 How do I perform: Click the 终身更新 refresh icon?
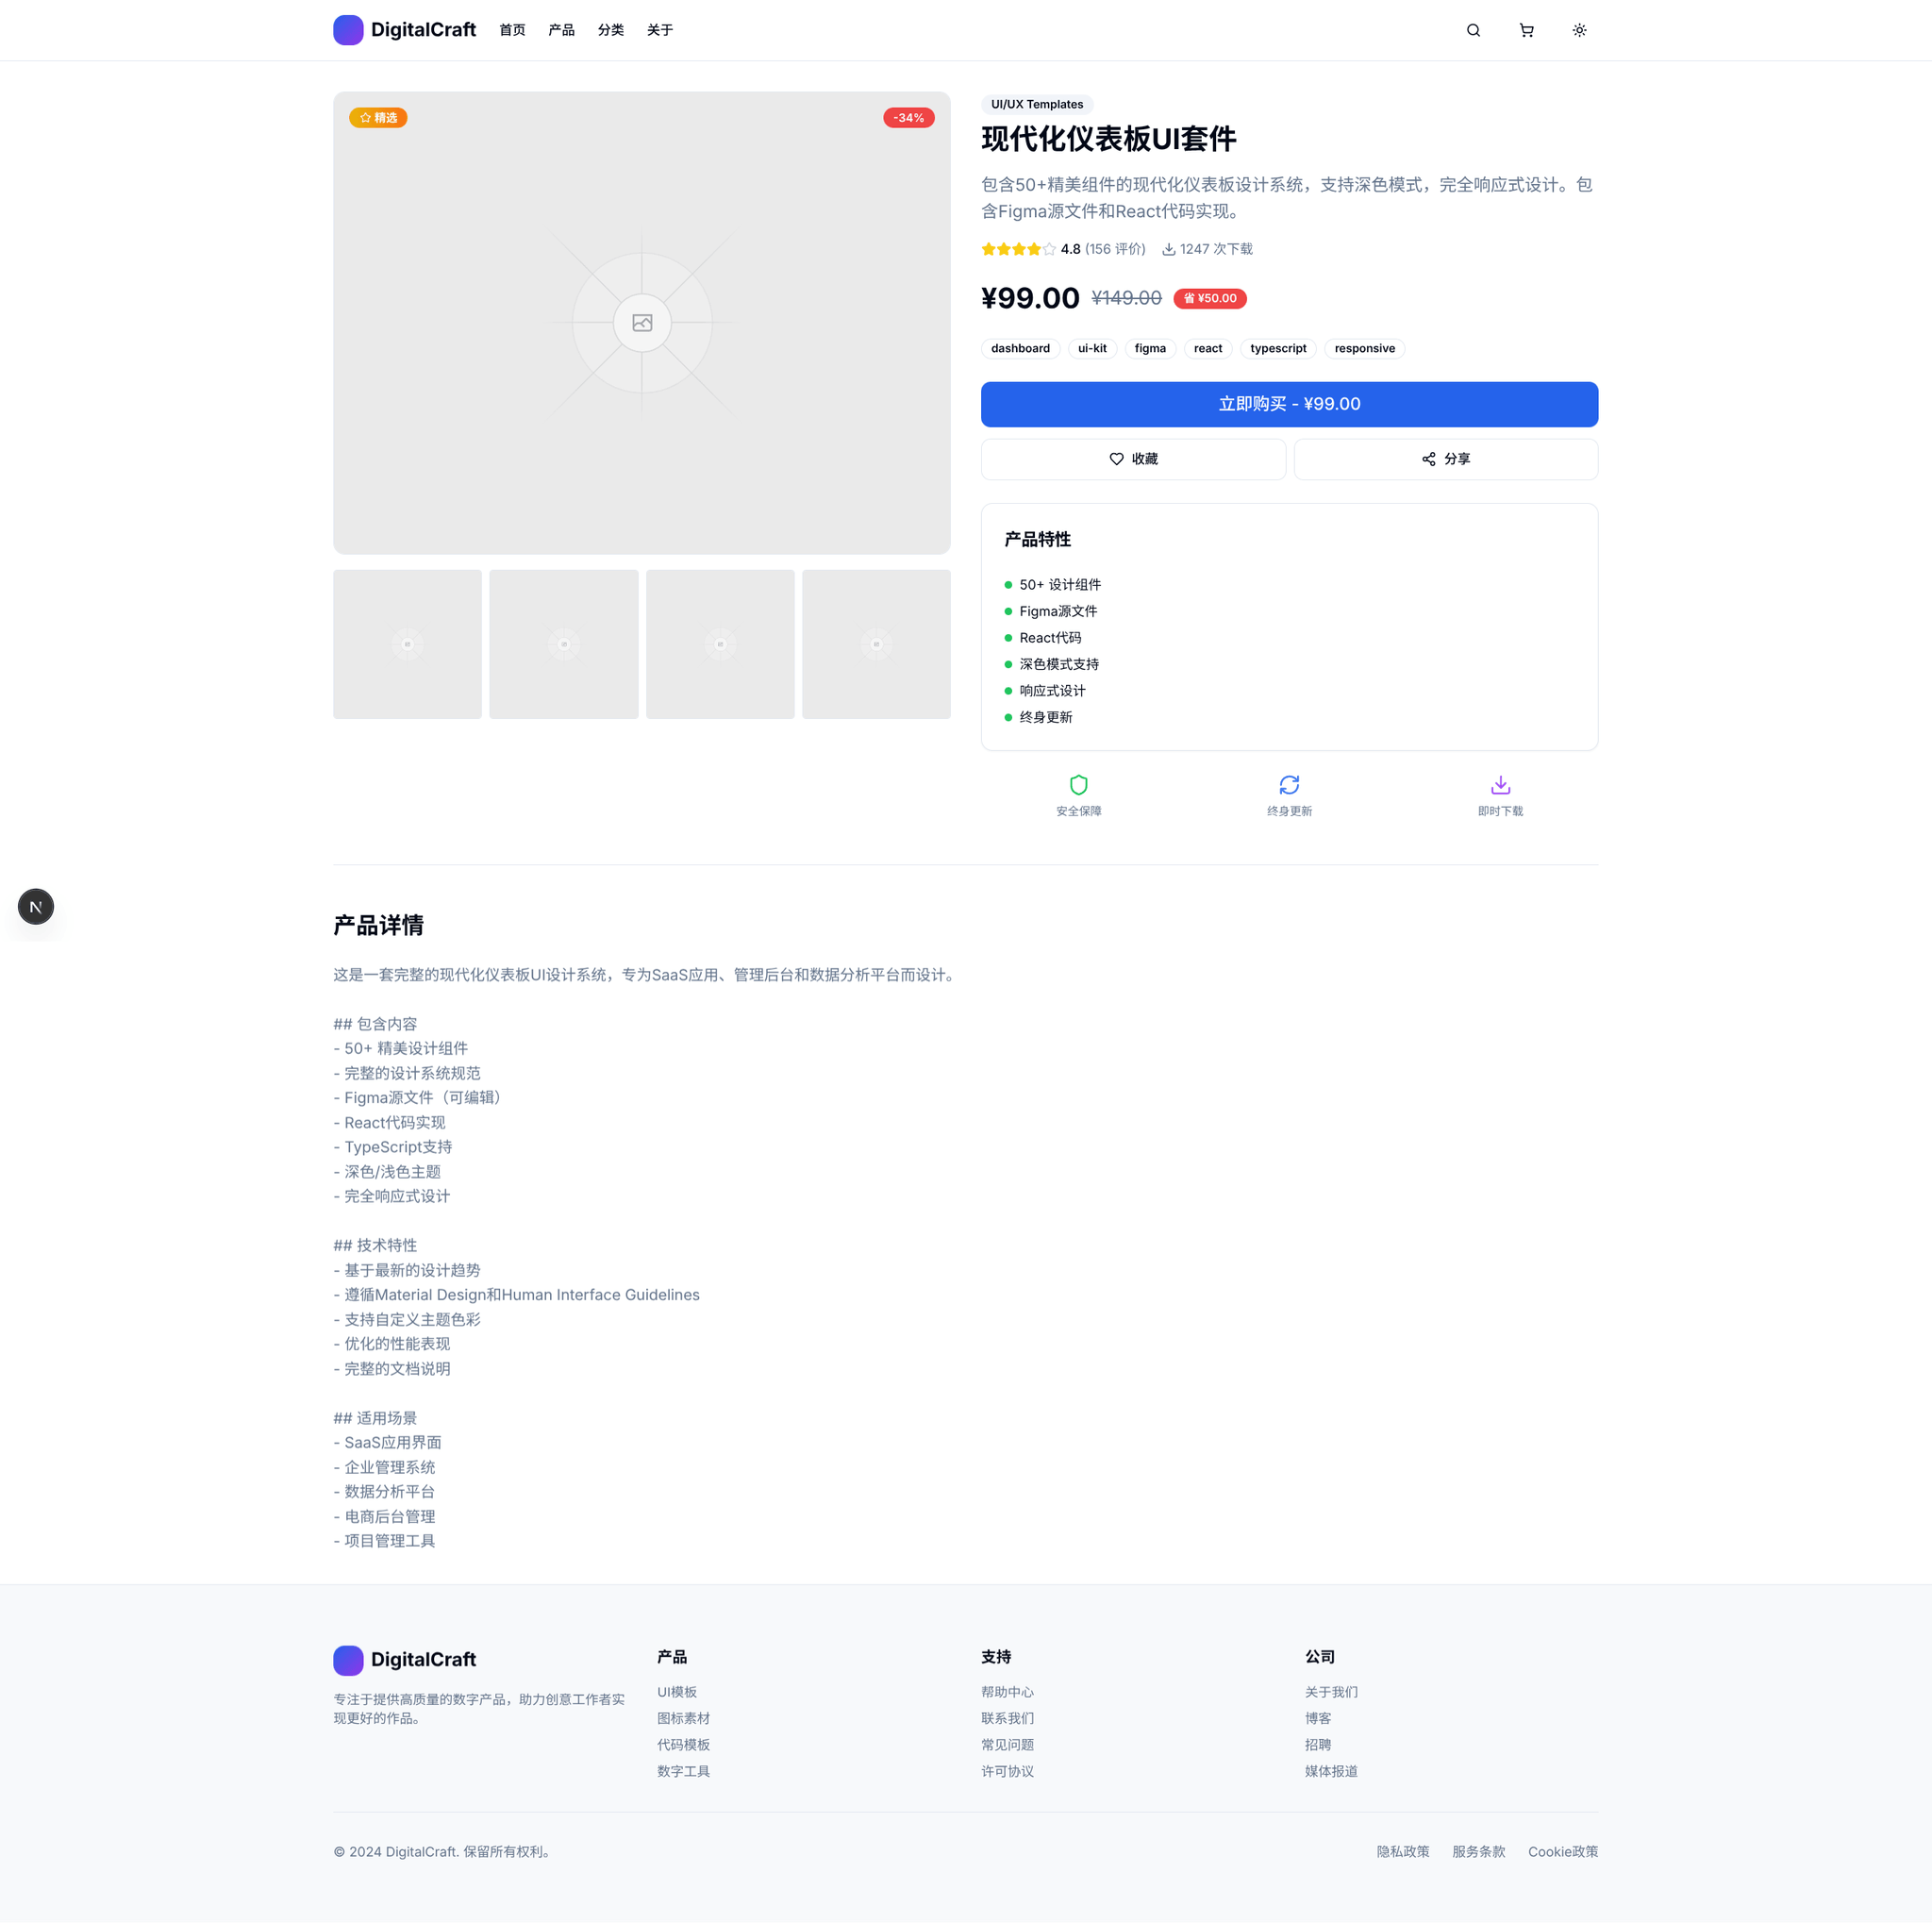coord(1289,785)
